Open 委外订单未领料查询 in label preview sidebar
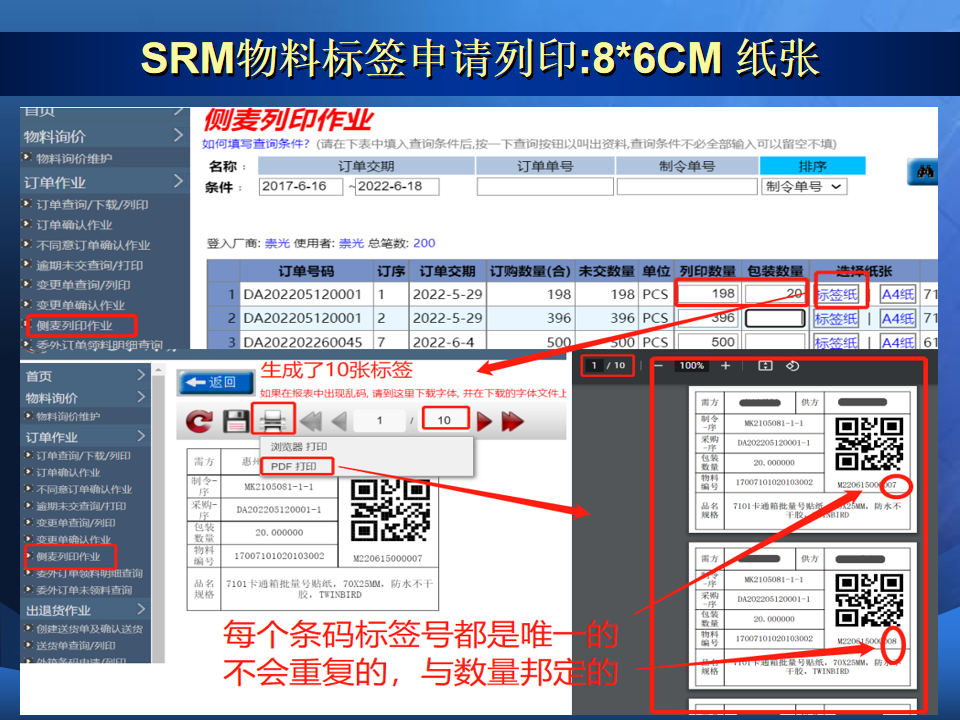This screenshot has width=960, height=720. tap(83, 590)
